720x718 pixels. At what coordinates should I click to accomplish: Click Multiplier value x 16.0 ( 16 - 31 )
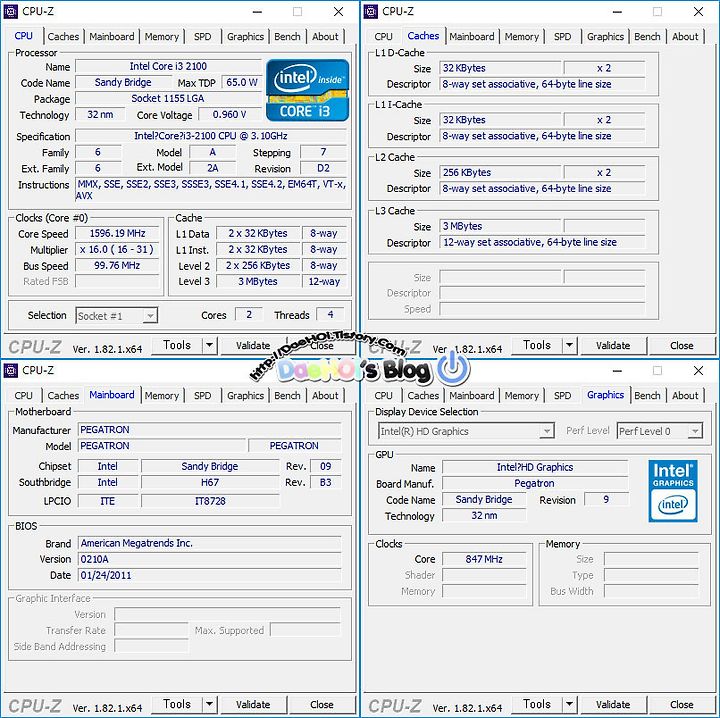[117, 249]
